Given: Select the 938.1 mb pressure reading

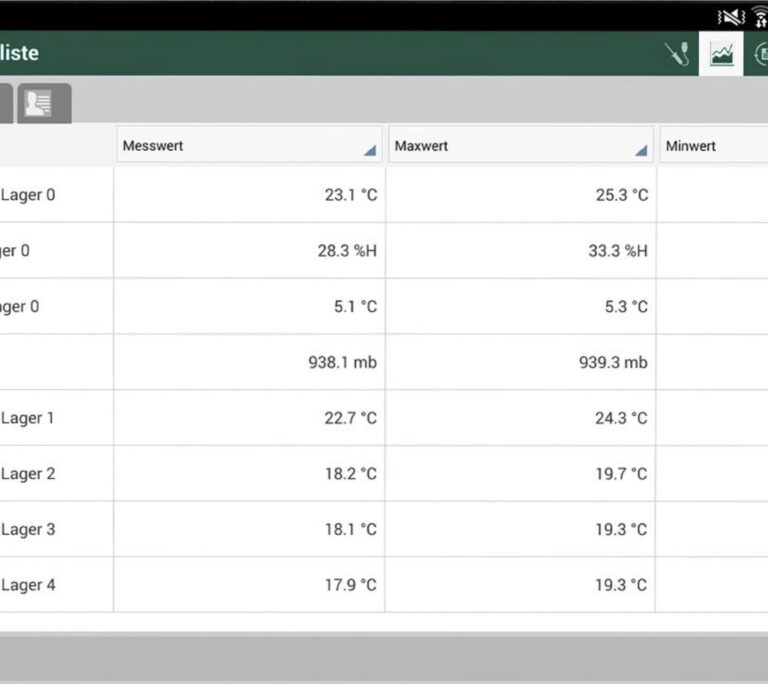Looking at the screenshot, I should coord(342,363).
